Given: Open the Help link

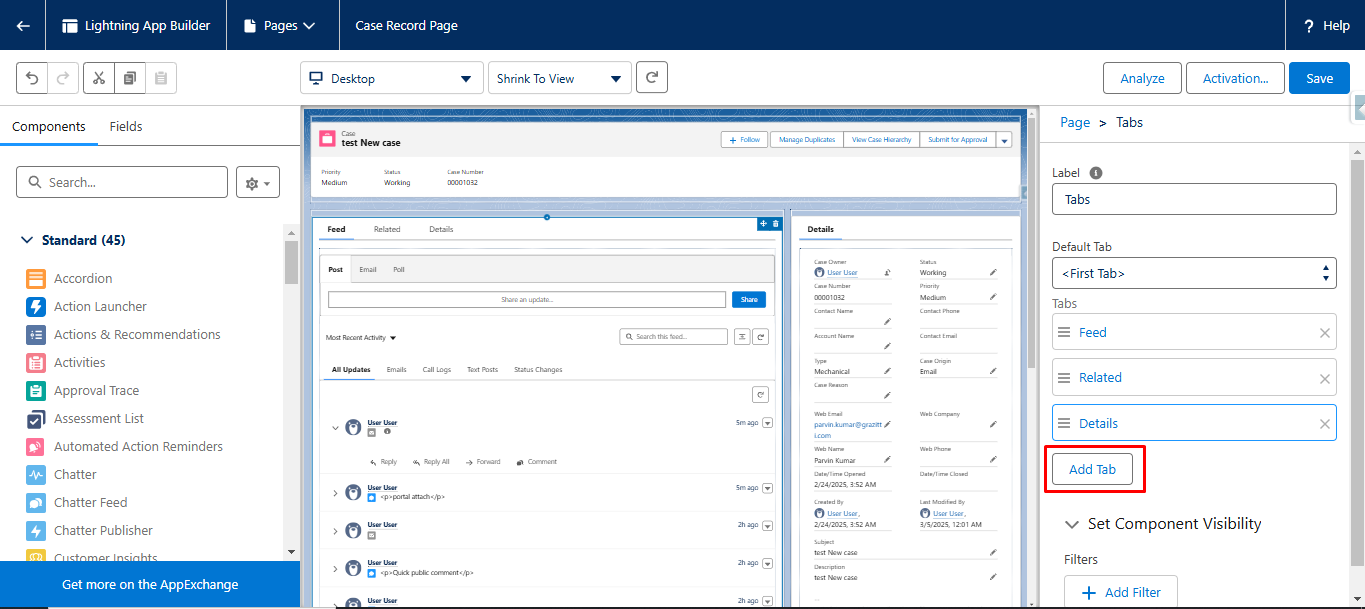Looking at the screenshot, I should pos(1326,26).
